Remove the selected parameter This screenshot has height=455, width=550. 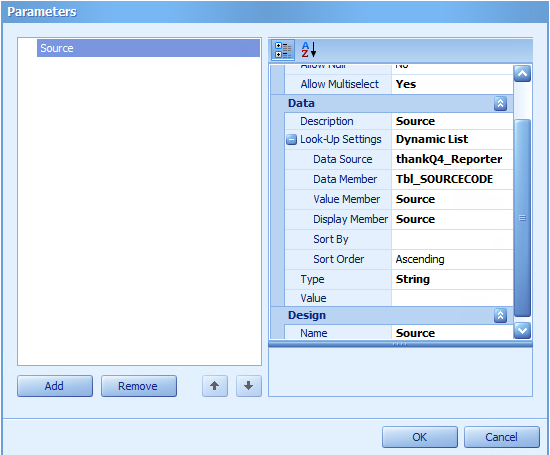pos(139,386)
